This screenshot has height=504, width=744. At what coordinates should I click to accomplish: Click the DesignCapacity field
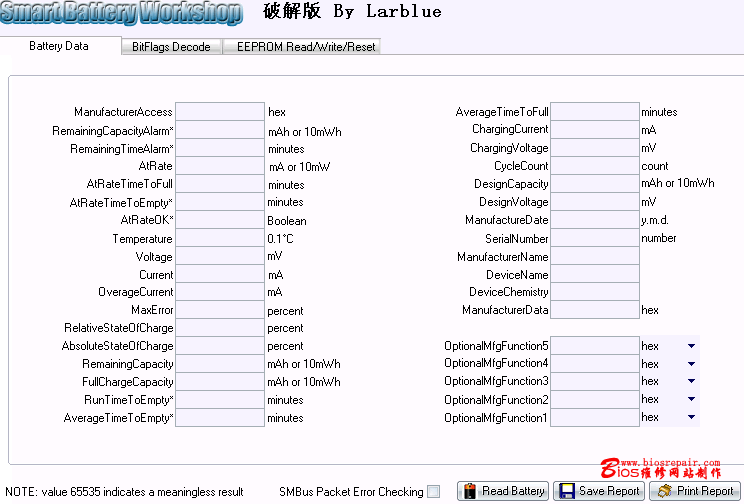click(595, 184)
